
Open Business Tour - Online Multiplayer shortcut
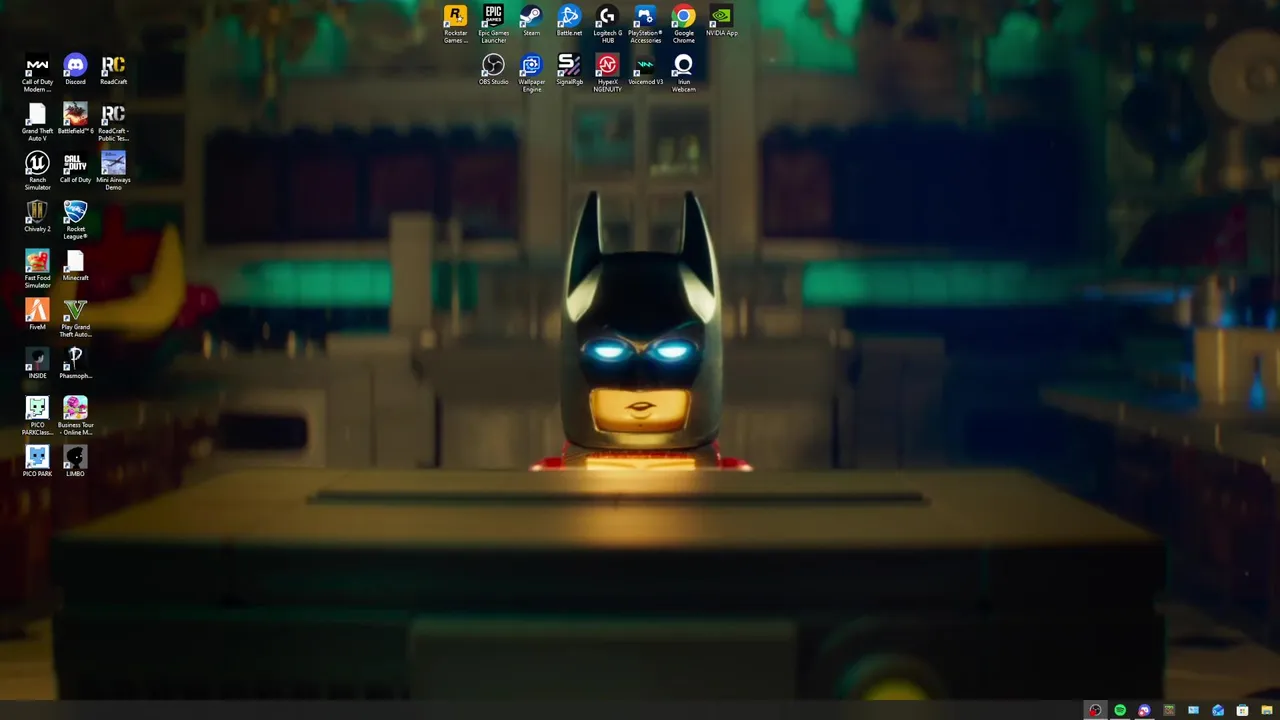pos(75,416)
